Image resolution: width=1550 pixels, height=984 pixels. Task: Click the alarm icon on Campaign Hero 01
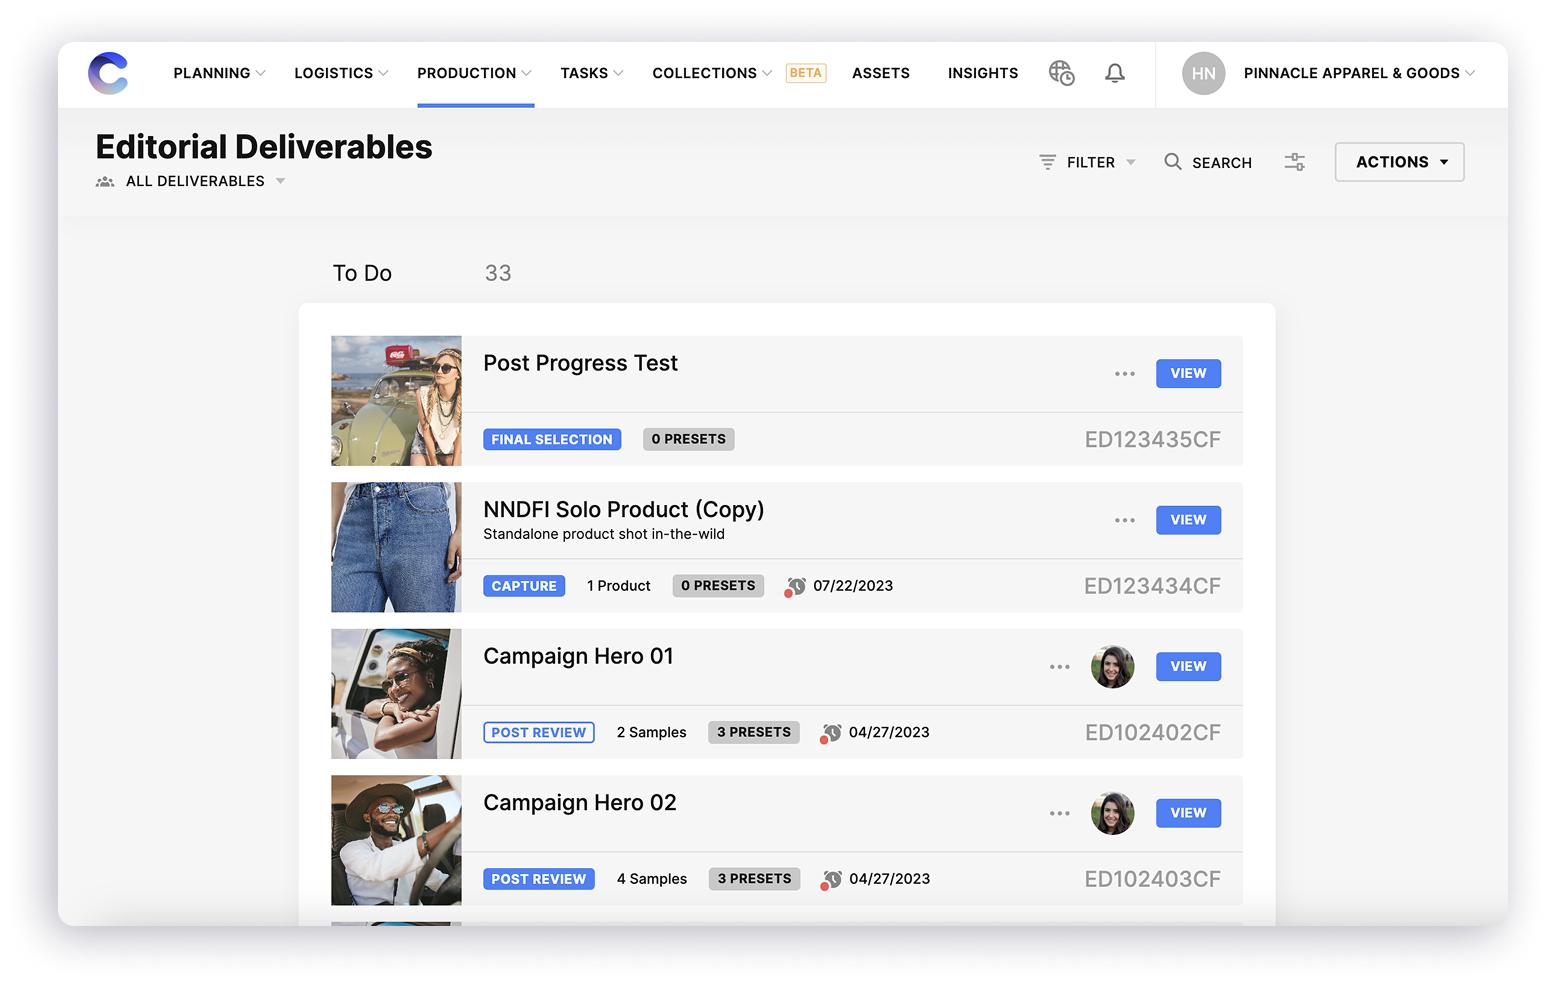click(831, 733)
